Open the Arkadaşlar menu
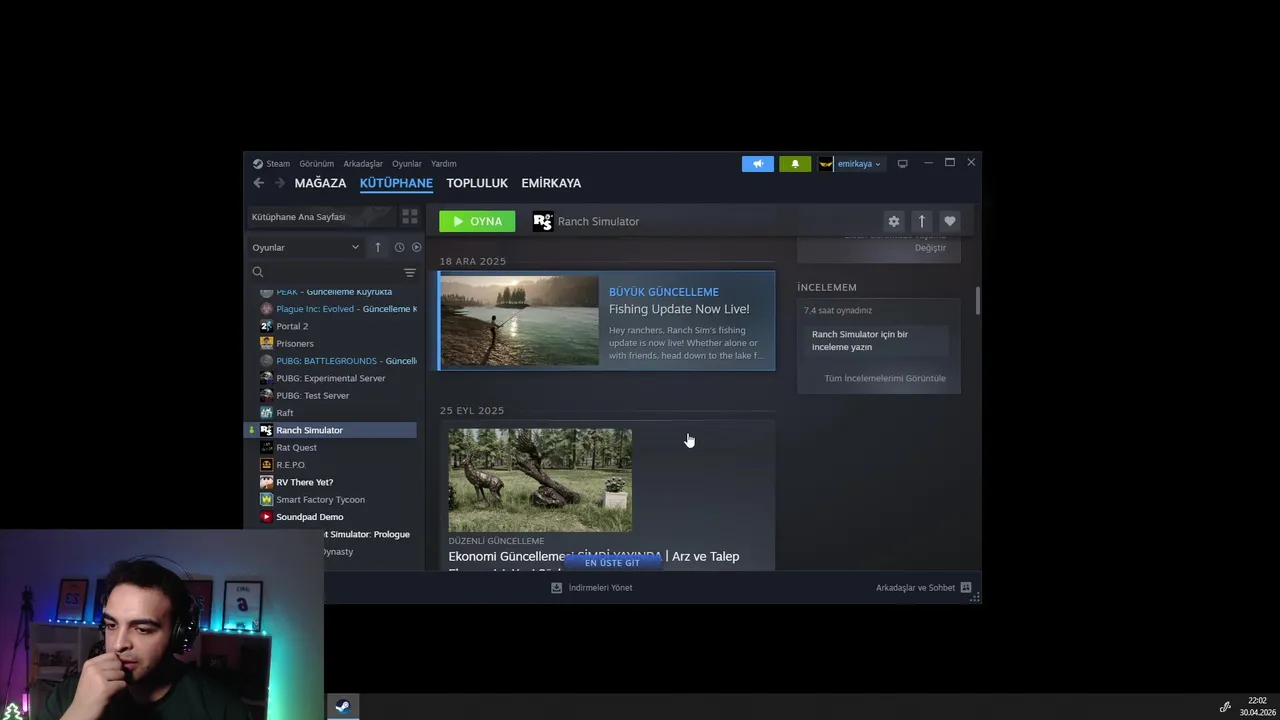Image resolution: width=1280 pixels, height=720 pixels. pos(363,164)
